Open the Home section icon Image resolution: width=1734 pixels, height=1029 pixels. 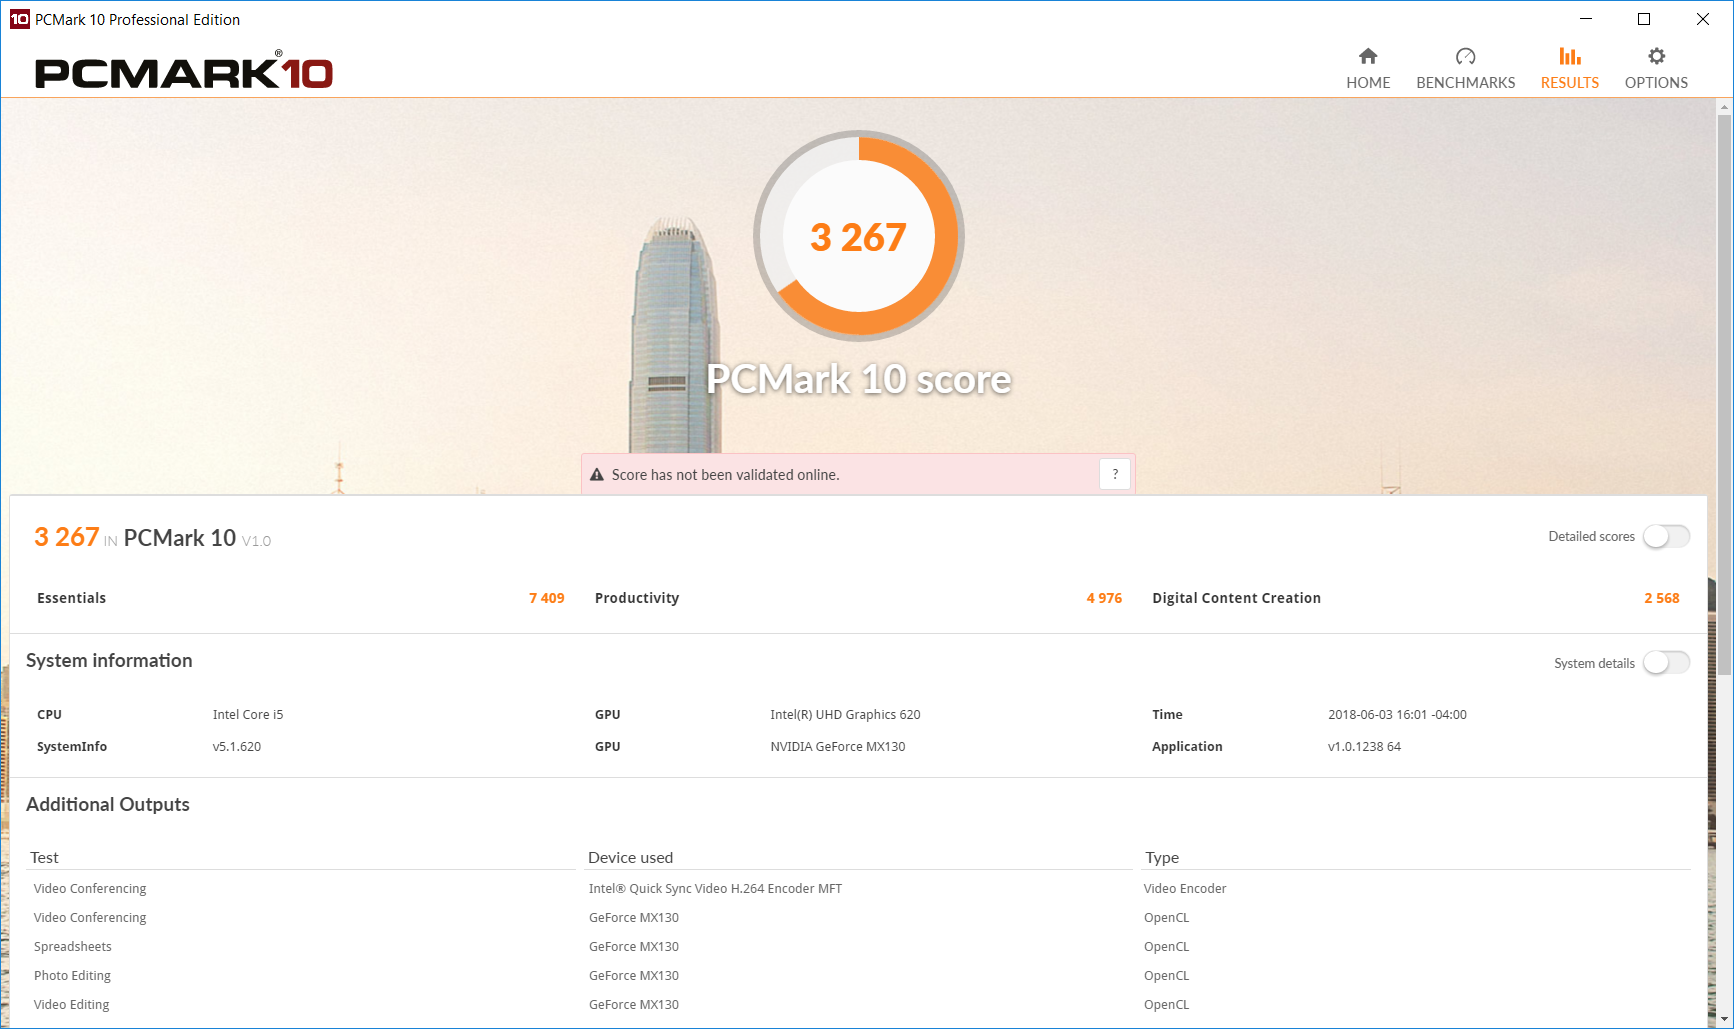point(1368,56)
